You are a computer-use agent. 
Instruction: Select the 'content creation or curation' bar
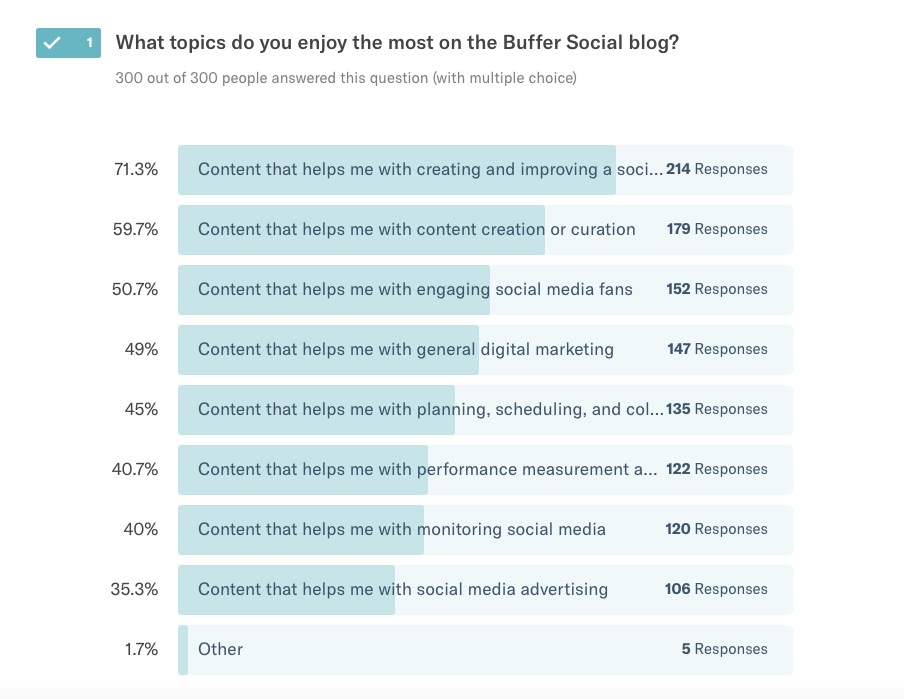[485, 230]
